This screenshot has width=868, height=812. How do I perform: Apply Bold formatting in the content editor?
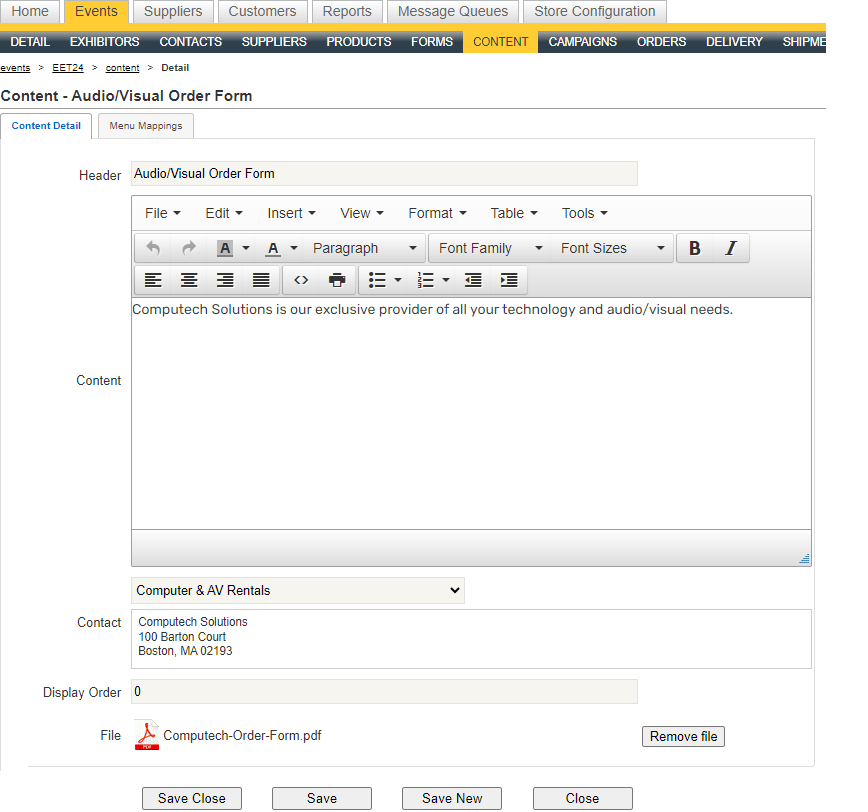[695, 248]
